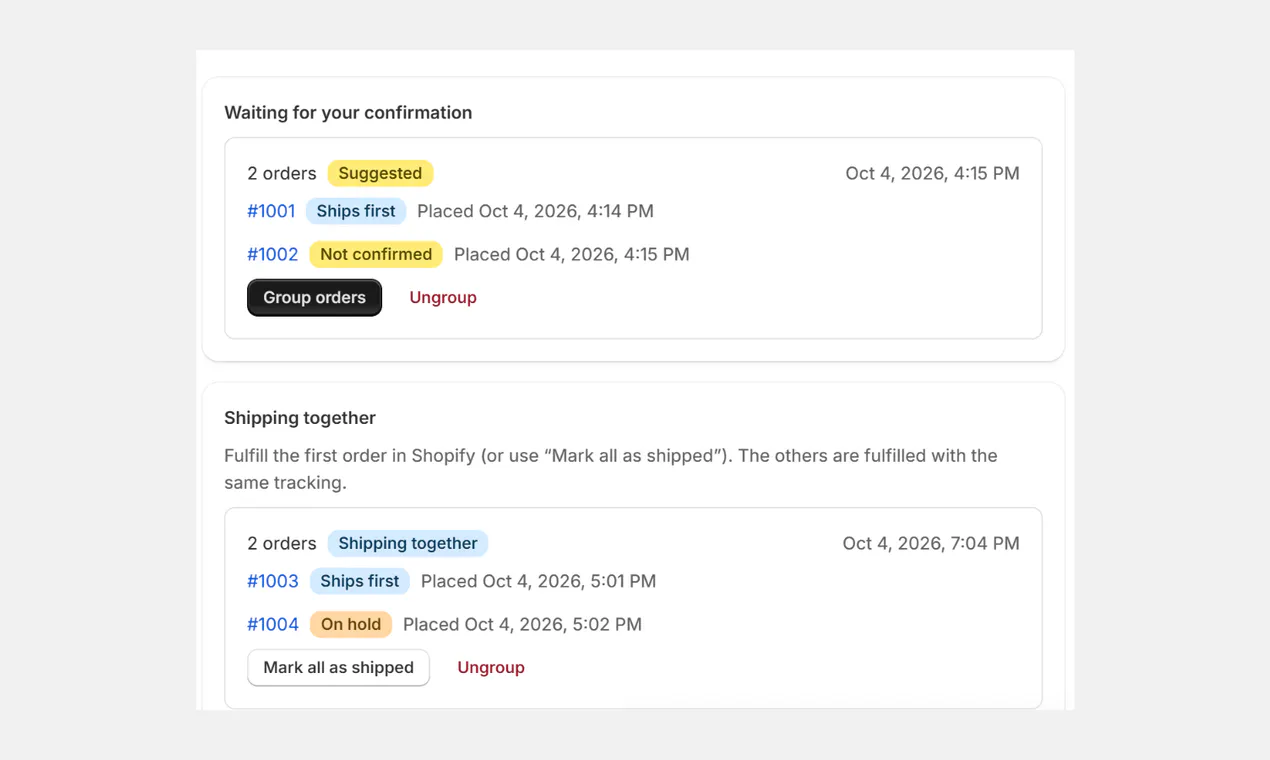This screenshot has width=1270, height=760.
Task: Click the Fulfill the first order instruction text
Action: click(x=611, y=469)
